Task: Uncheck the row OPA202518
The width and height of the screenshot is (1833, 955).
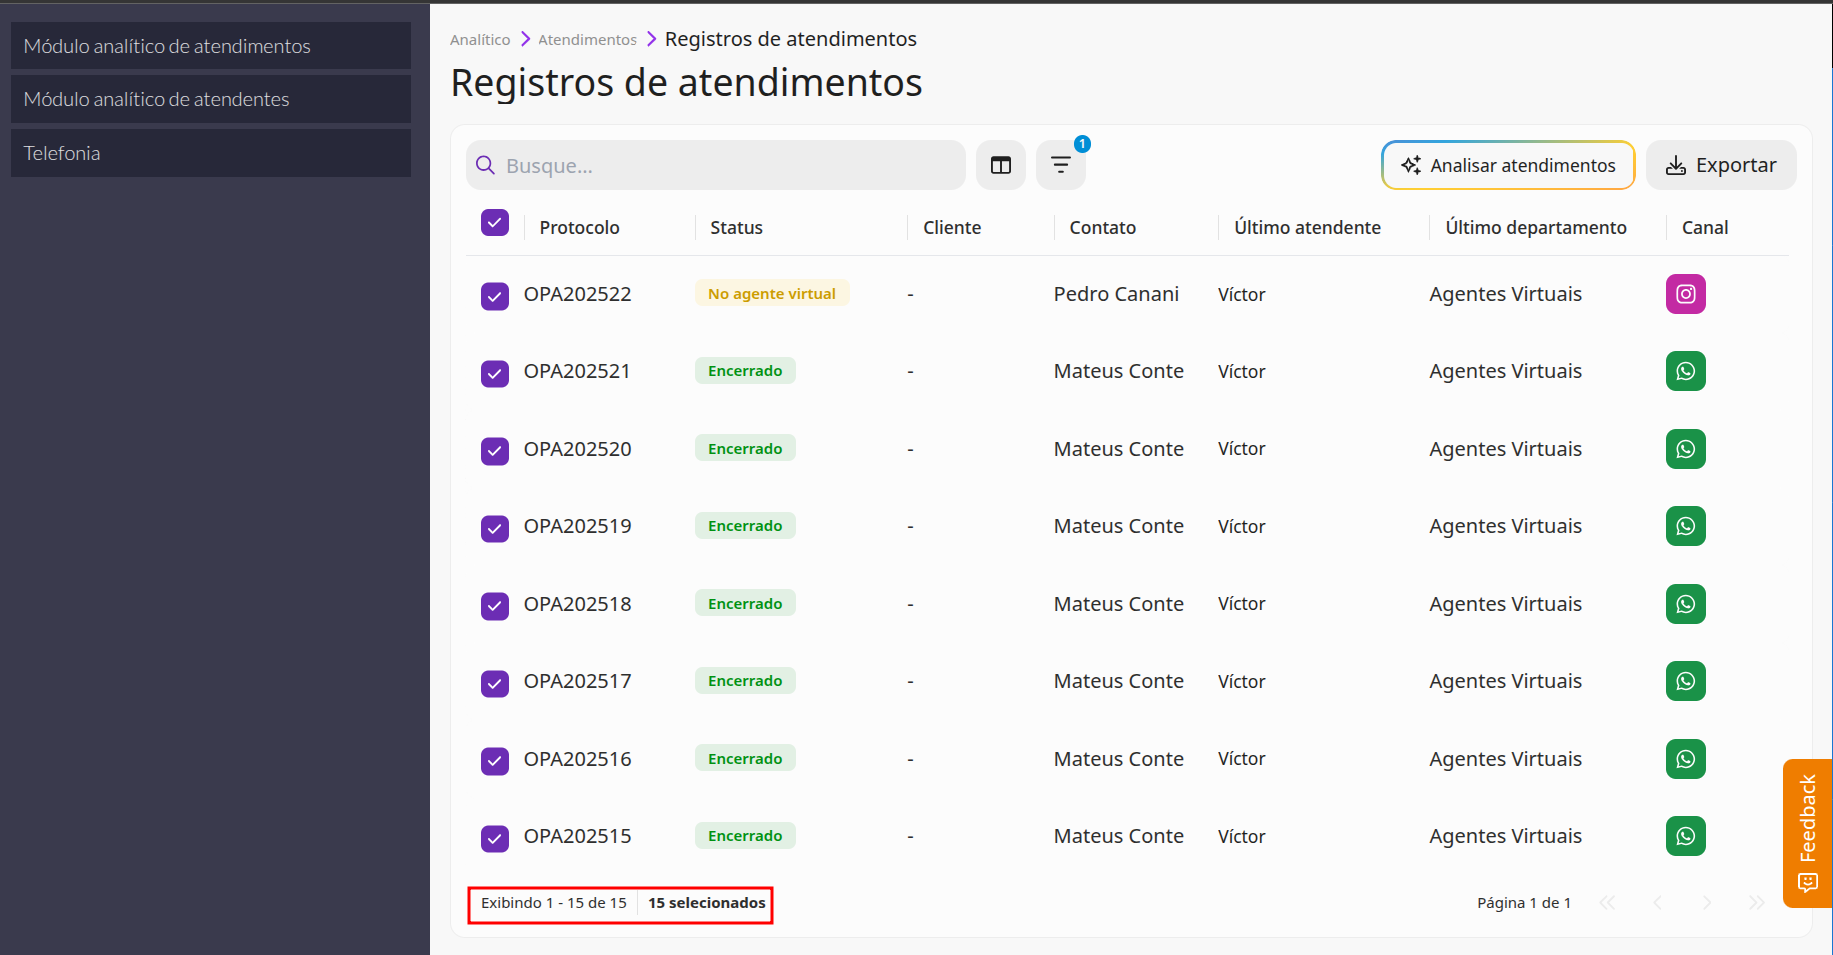Action: 495,606
